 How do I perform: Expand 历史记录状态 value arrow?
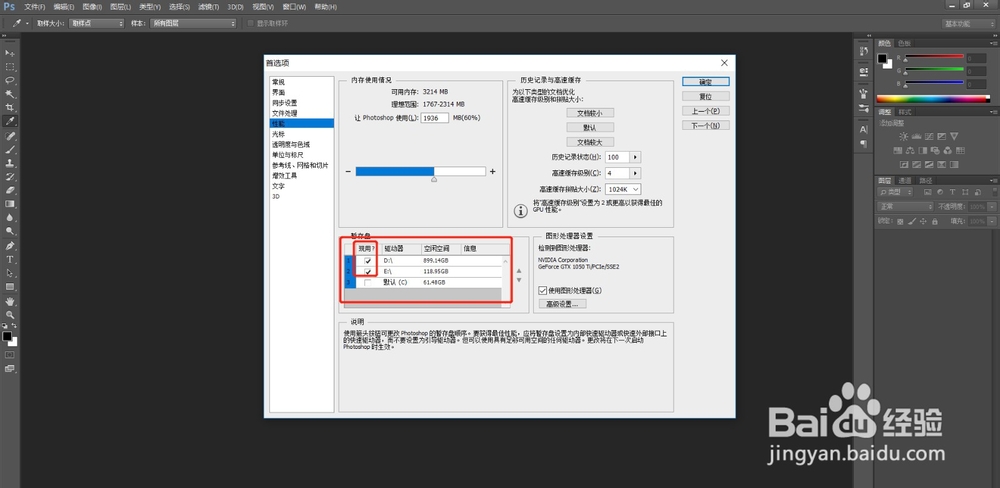pyautogui.click(x=636, y=157)
